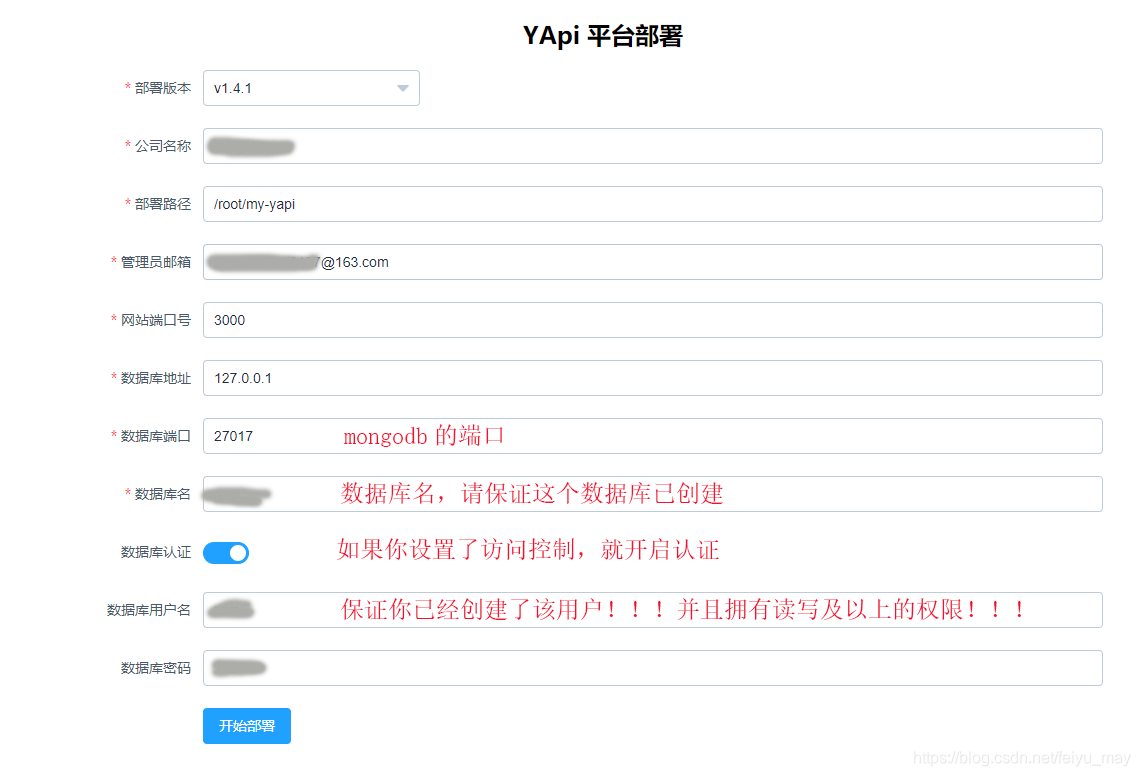Screen dimensions: 1140x776
Task: Click the 数据库密码 label
Action: pyautogui.click(x=156, y=668)
